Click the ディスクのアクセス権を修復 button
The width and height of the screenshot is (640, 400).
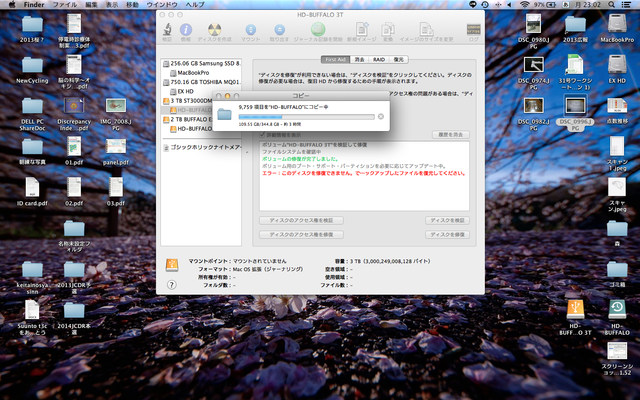click(x=301, y=235)
